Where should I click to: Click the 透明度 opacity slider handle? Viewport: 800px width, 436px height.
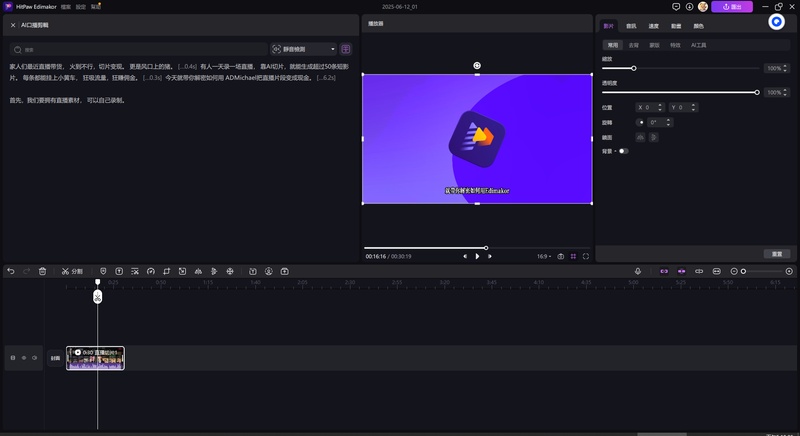[x=757, y=92]
